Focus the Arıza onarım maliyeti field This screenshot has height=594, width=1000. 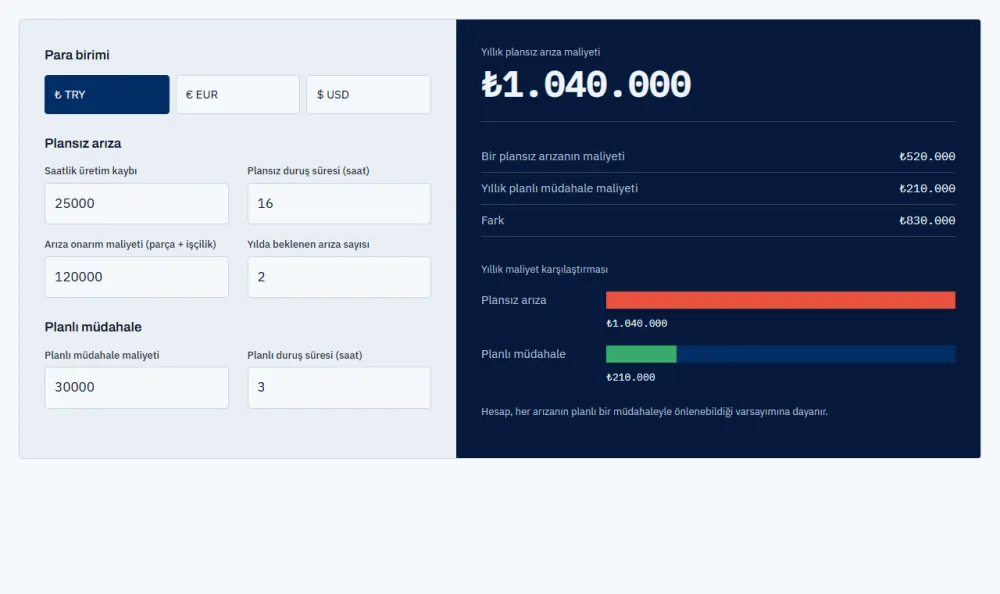[x=136, y=277]
